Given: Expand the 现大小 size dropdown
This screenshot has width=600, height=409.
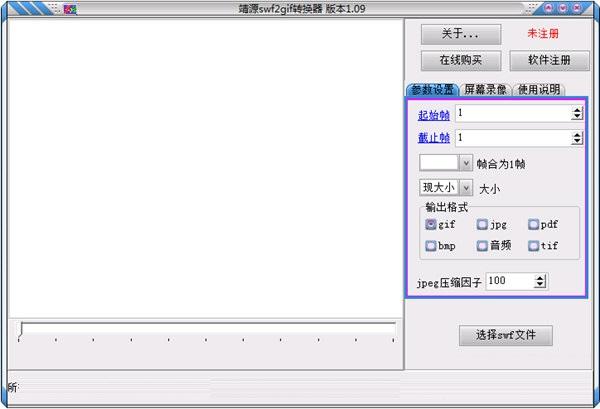Looking at the screenshot, I should coord(466,187).
